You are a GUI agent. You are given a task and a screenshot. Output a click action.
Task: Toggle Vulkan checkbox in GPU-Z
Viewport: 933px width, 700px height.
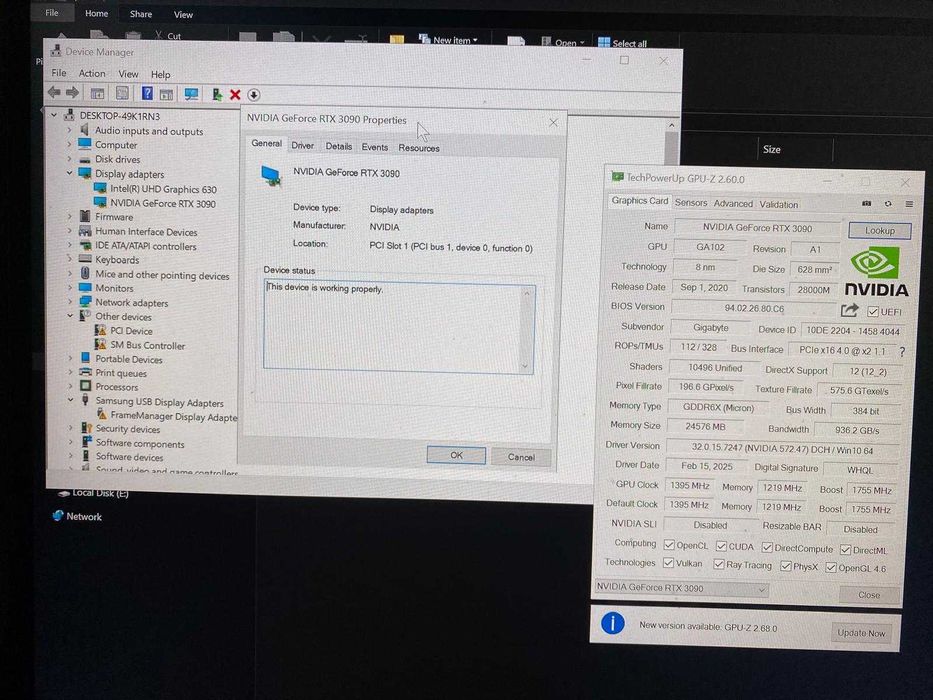(669, 562)
